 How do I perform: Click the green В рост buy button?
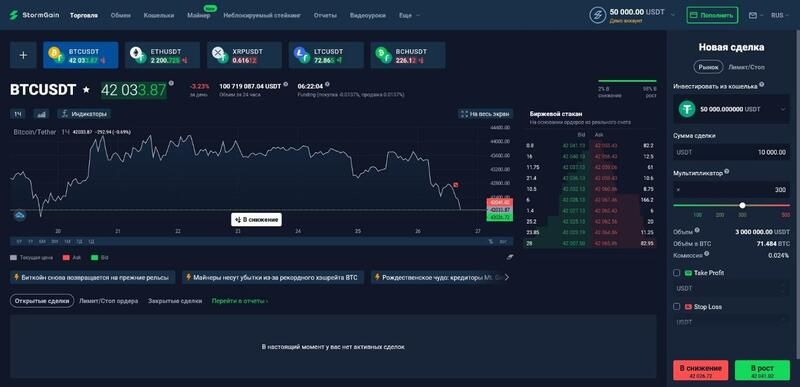pyautogui.click(x=762, y=370)
